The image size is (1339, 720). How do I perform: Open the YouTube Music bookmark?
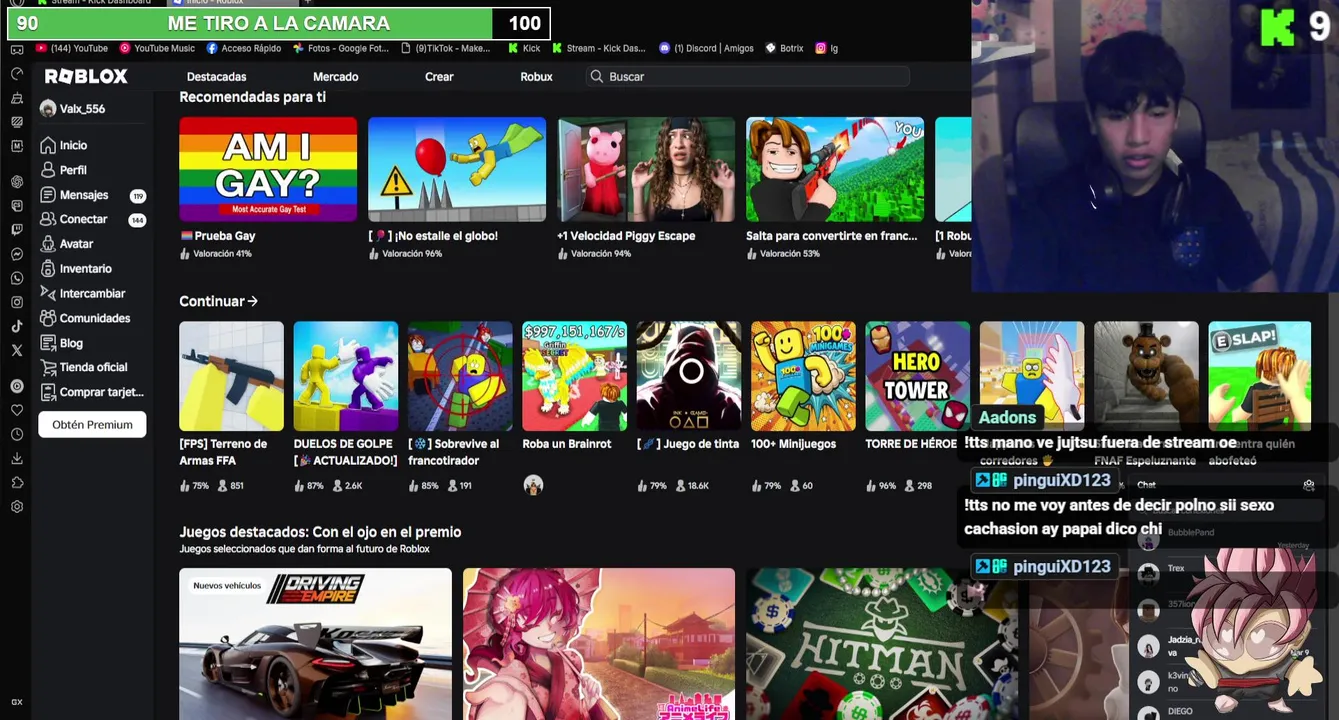pos(157,48)
